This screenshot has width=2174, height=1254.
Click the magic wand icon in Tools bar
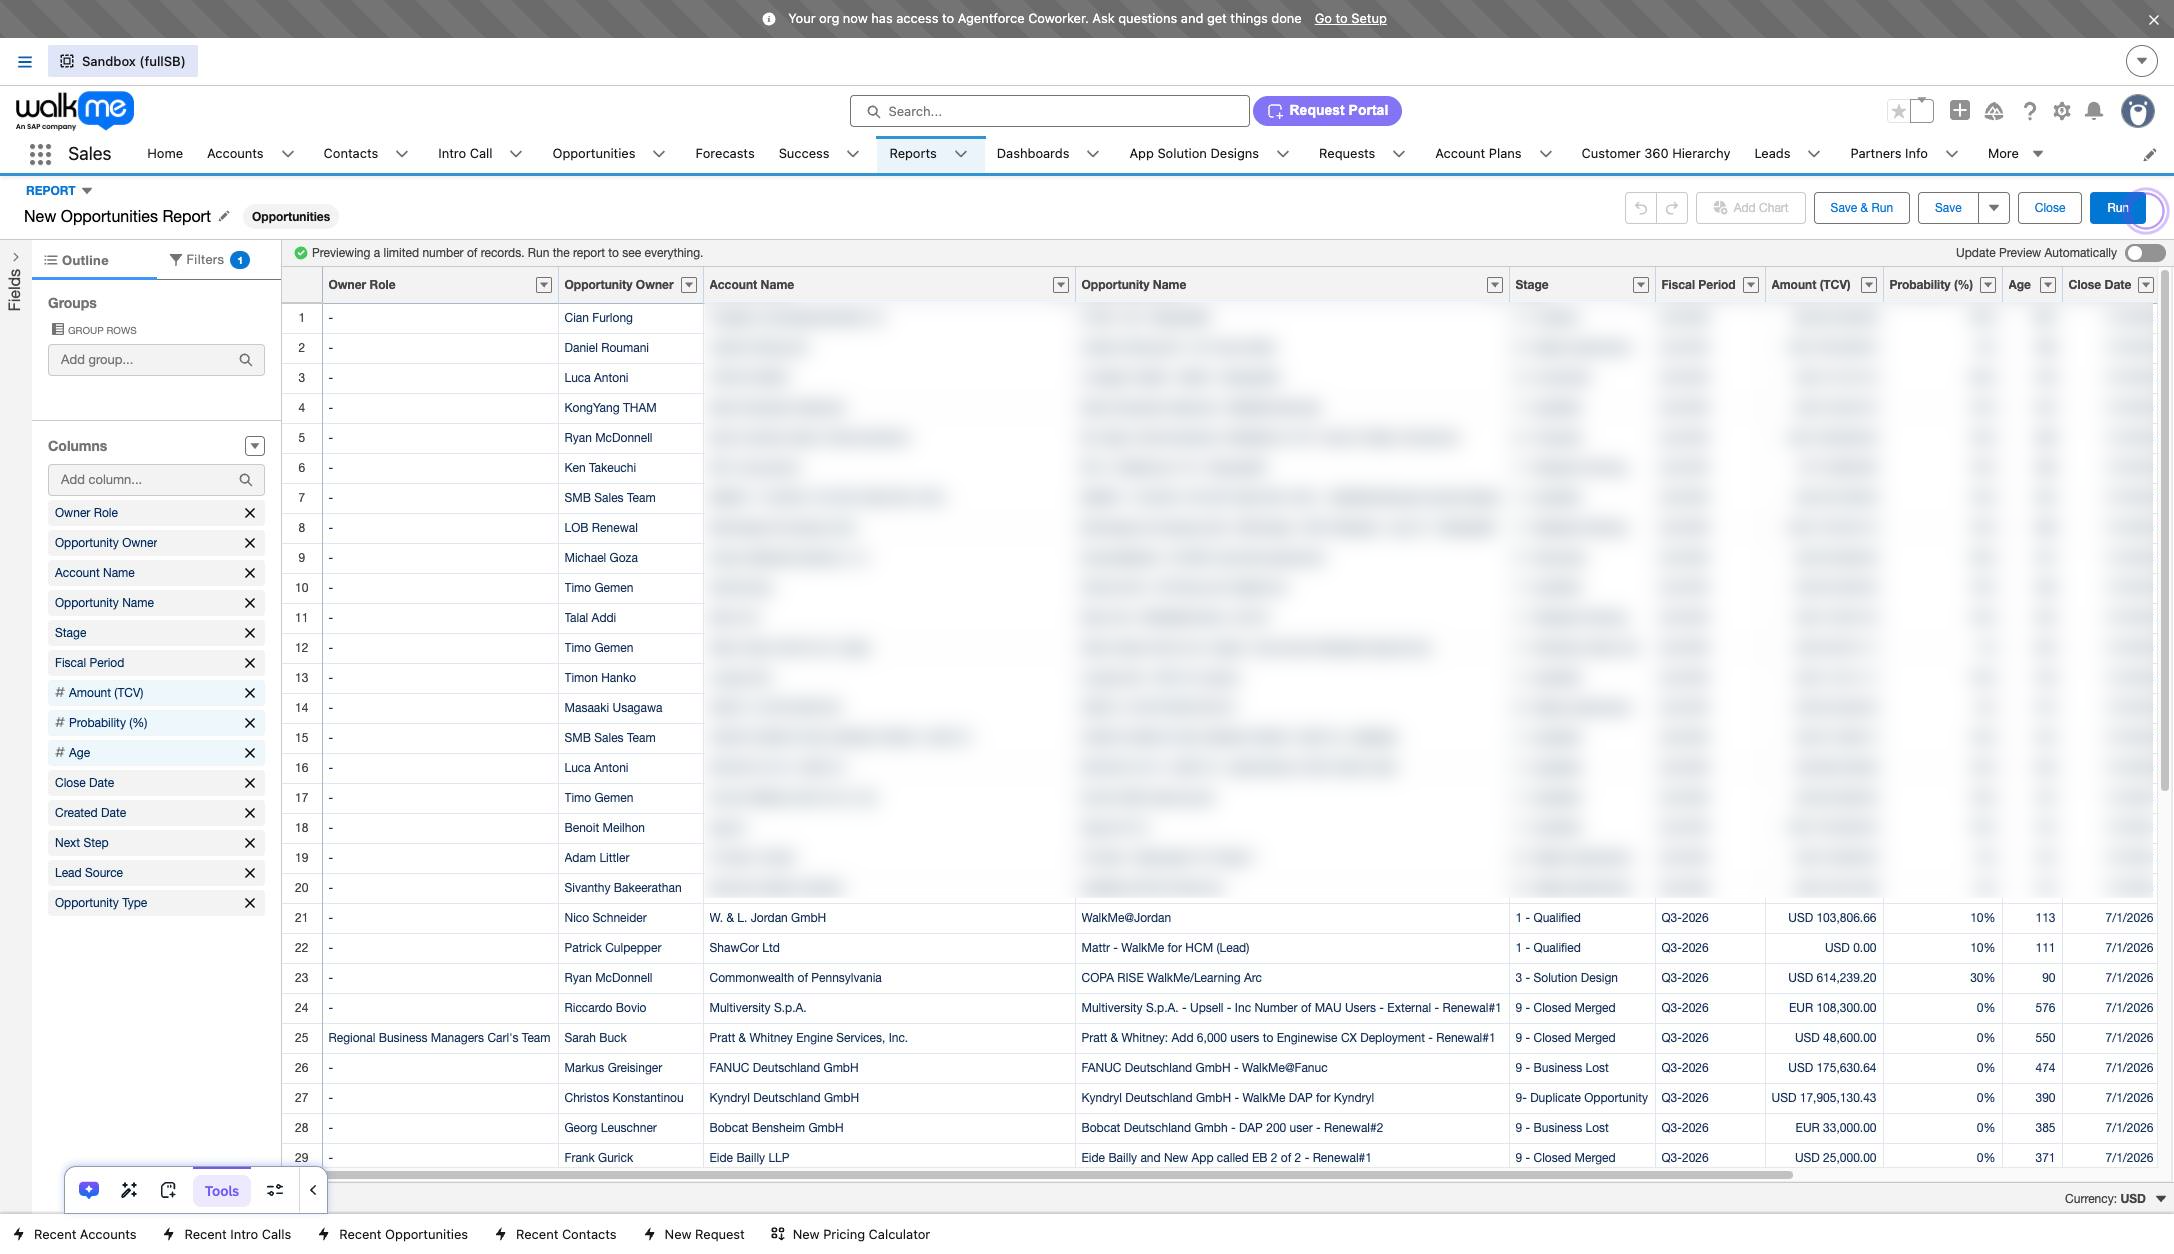click(129, 1190)
